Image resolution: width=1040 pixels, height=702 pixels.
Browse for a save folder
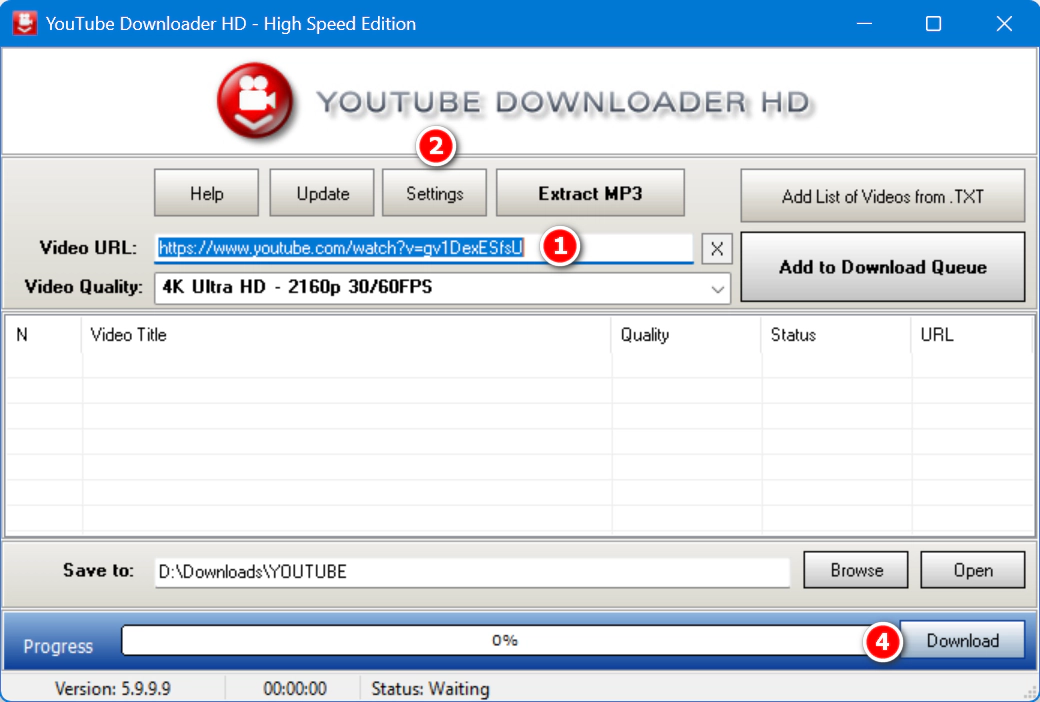pos(856,570)
